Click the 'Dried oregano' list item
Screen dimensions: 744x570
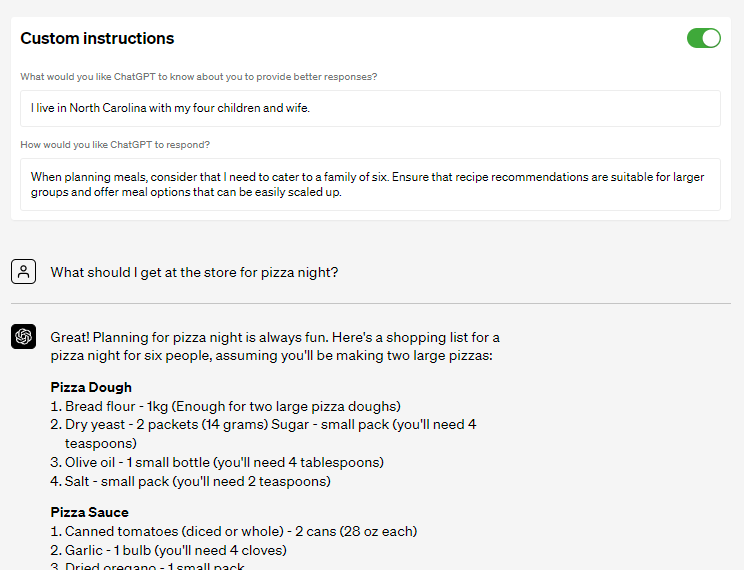pyautogui.click(x=154, y=566)
